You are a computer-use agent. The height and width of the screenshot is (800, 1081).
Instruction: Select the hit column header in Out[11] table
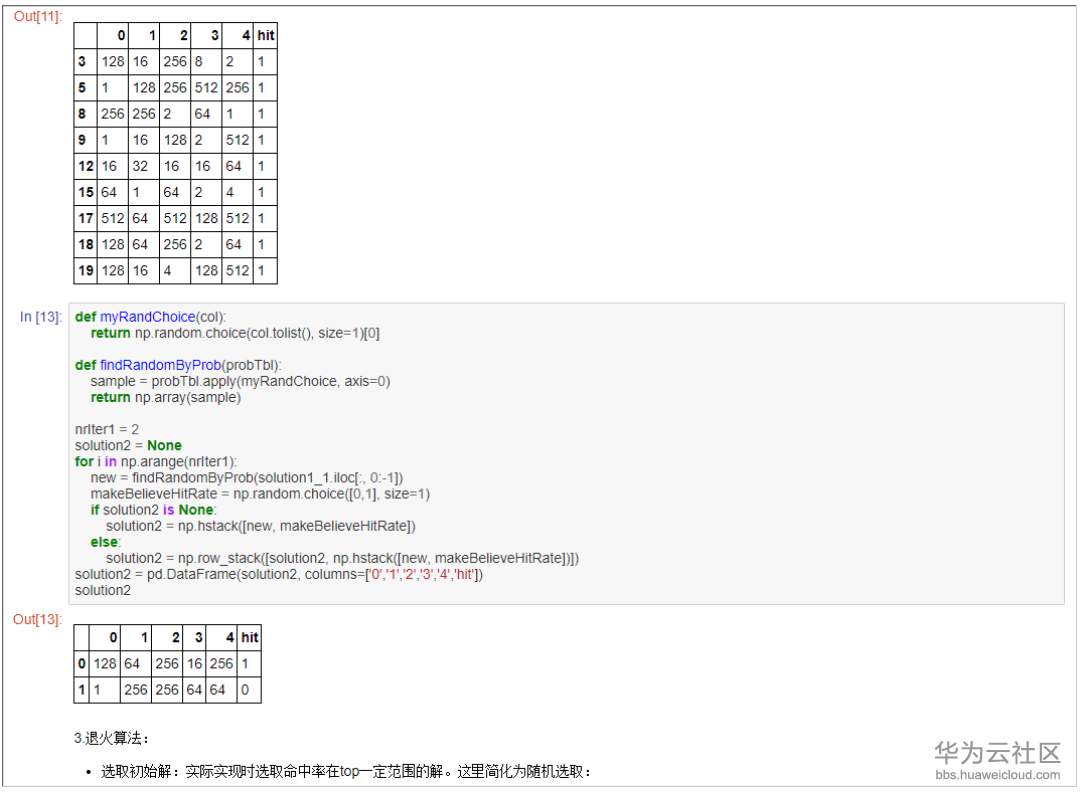point(264,35)
